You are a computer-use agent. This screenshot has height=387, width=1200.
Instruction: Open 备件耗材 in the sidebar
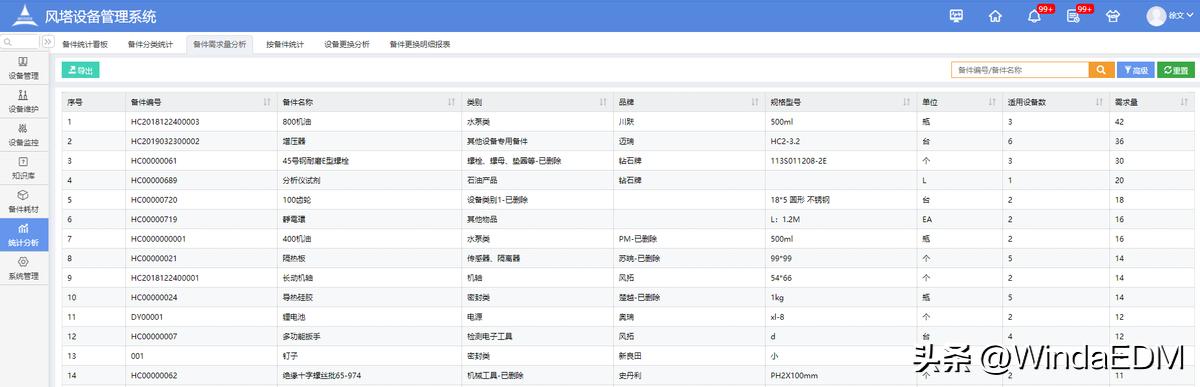click(x=24, y=201)
